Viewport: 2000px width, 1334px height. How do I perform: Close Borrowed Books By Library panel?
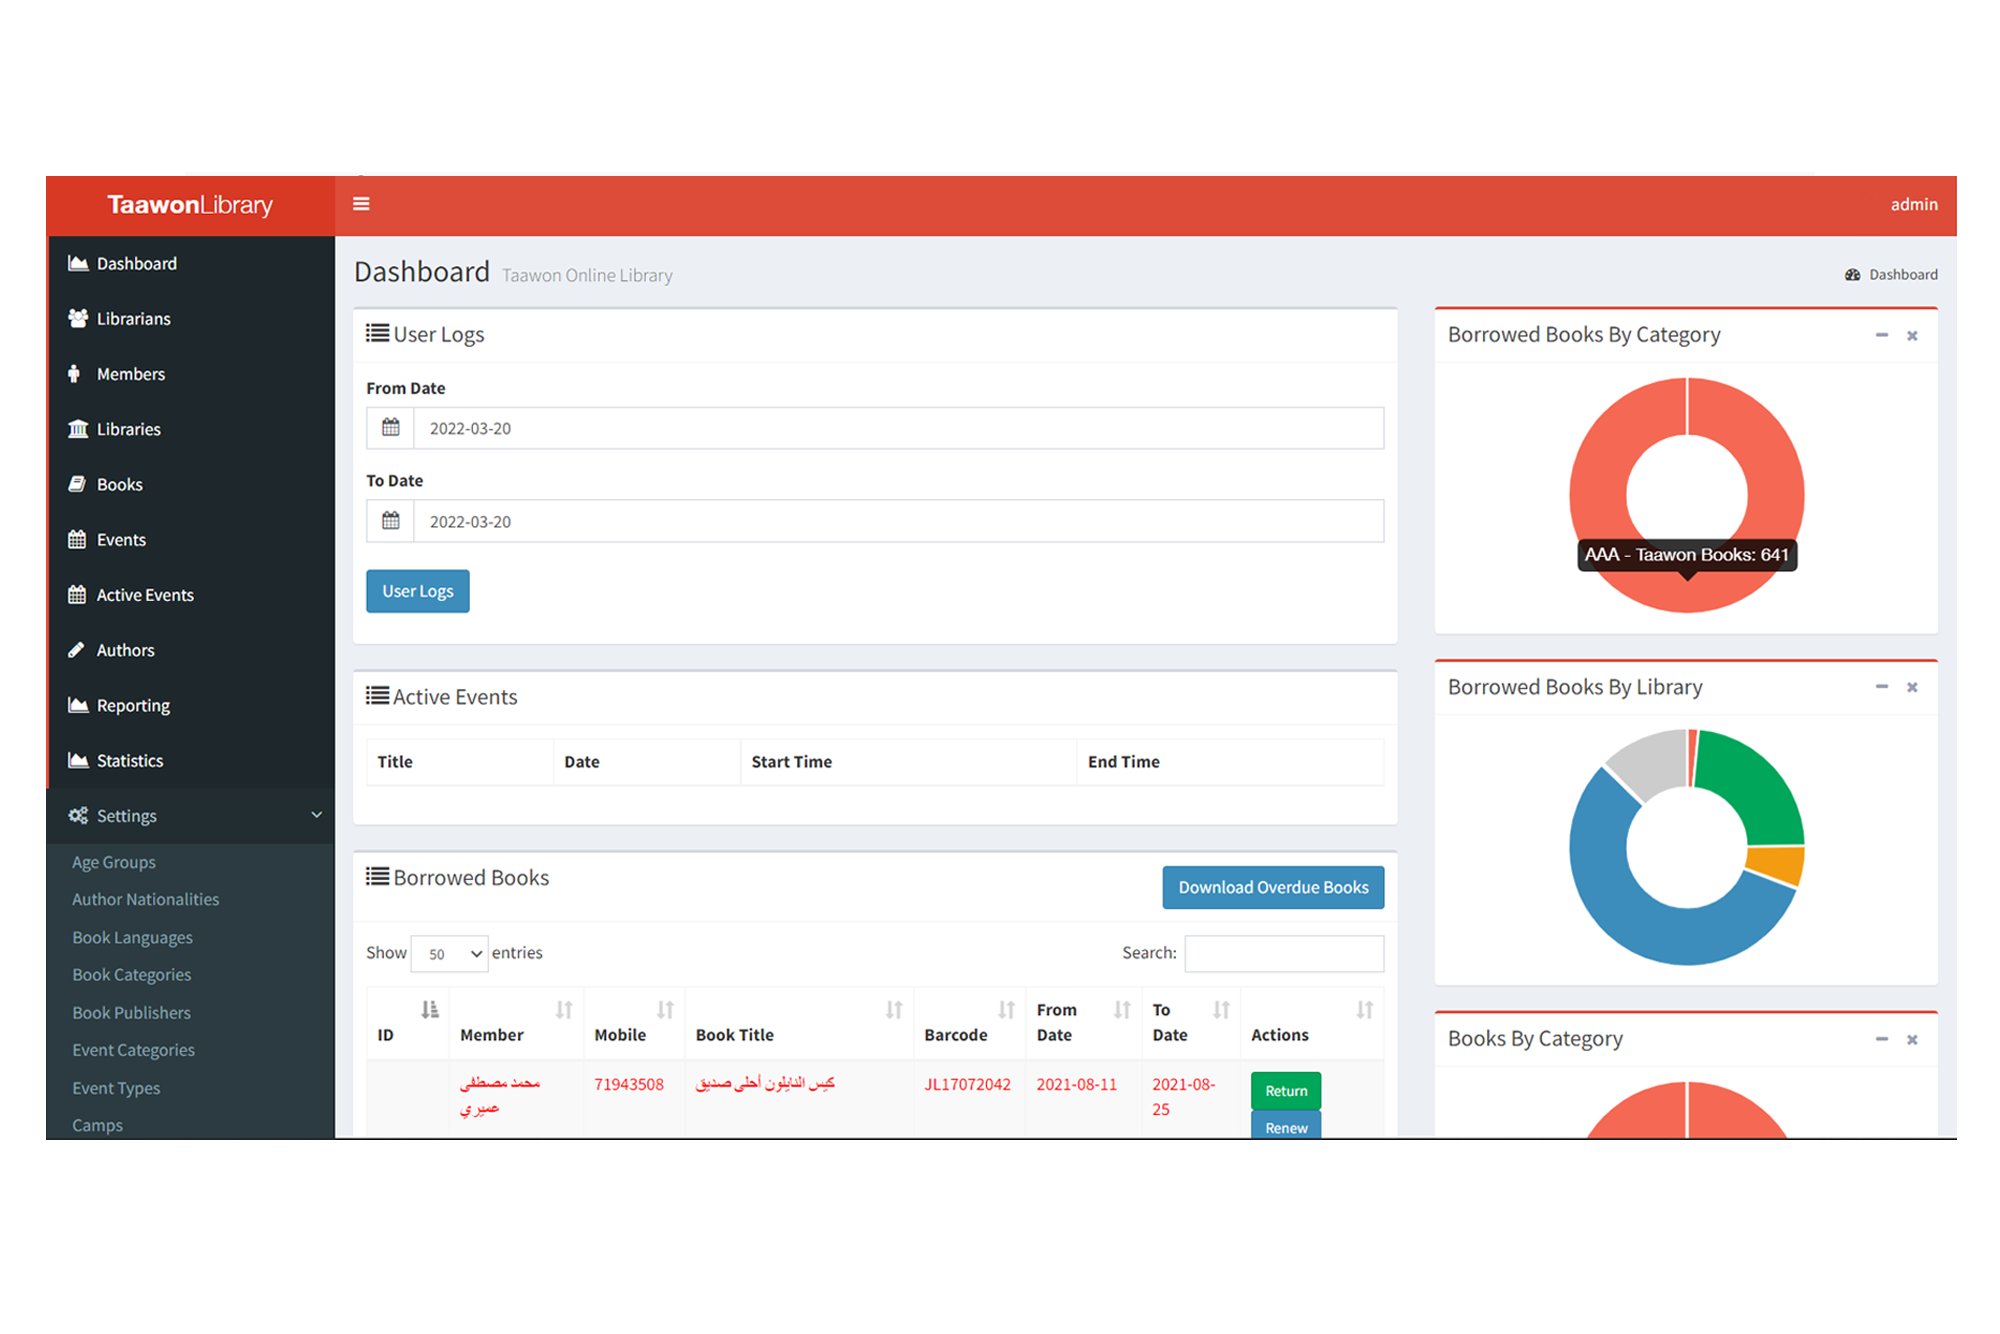pos(1912,687)
